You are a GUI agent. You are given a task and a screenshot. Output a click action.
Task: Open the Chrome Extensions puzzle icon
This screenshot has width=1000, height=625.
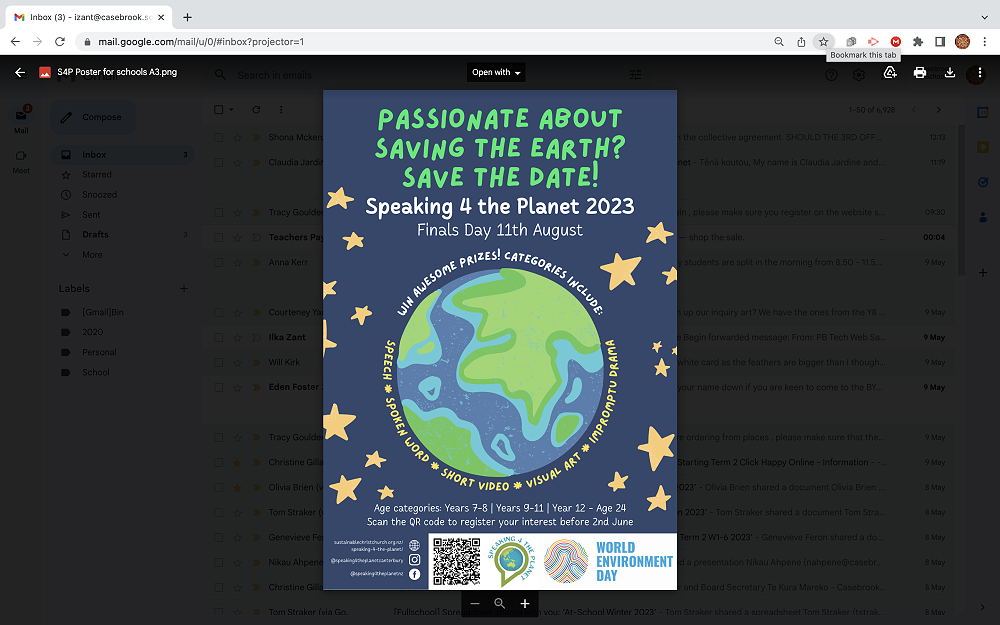(918, 41)
